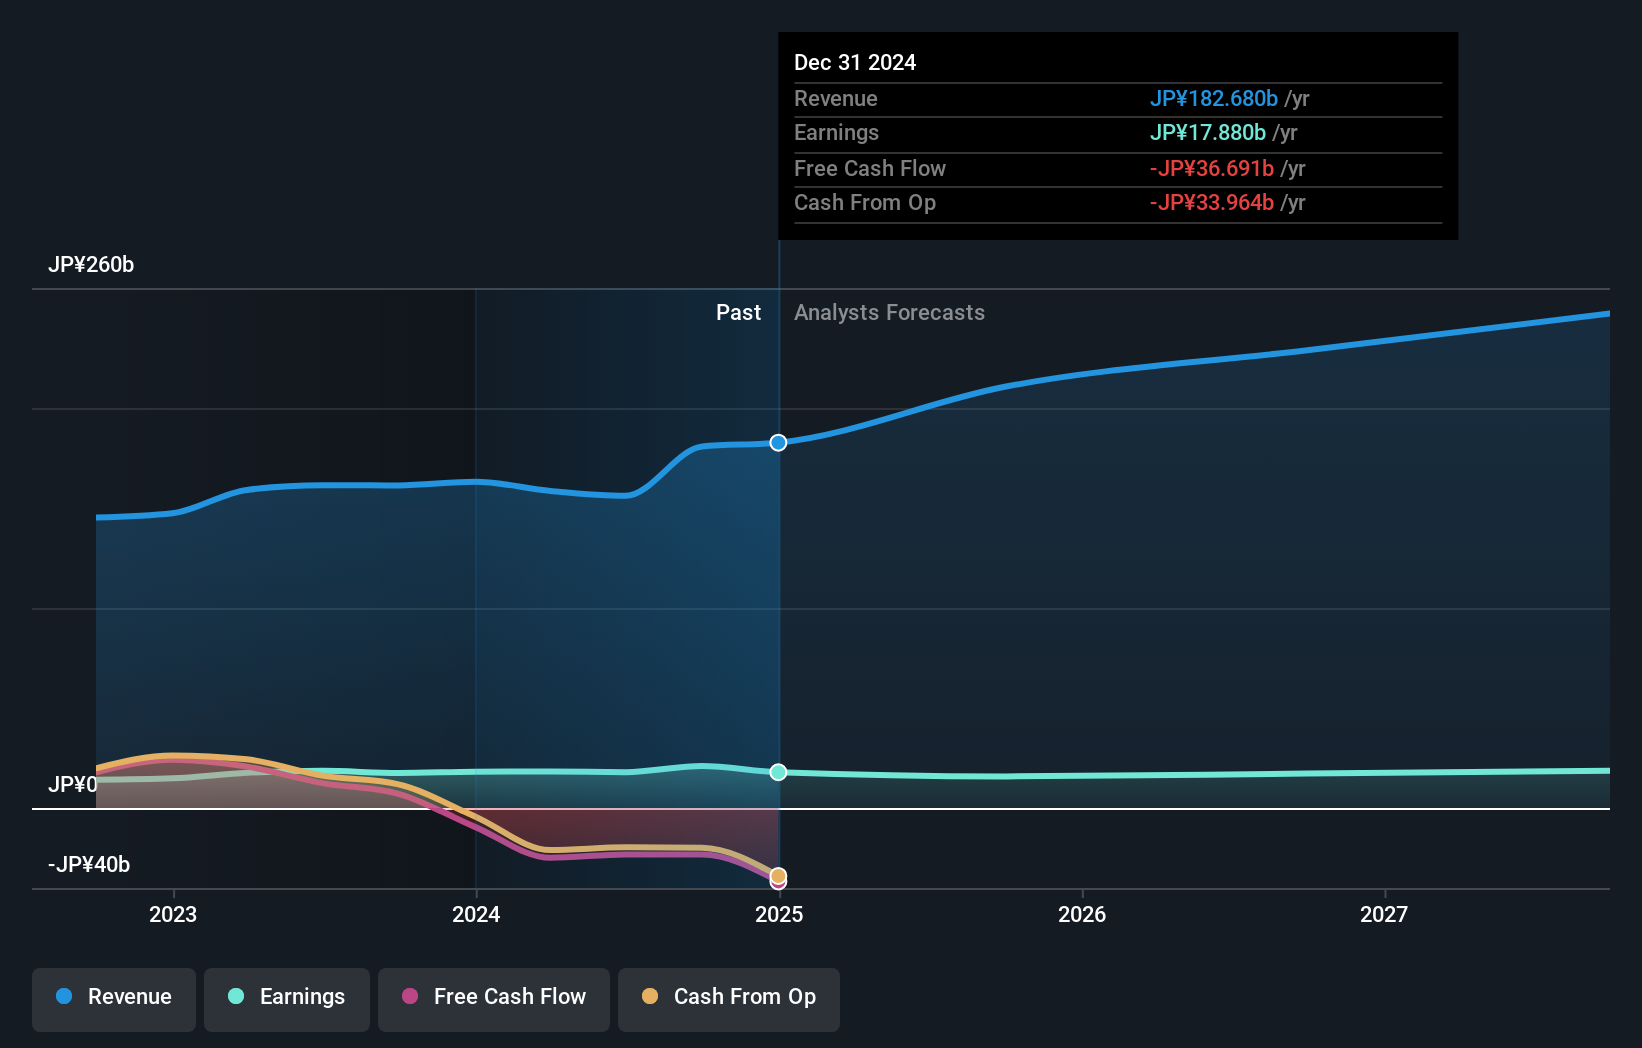Click the tooltip Free Cash Flow label

870,169
